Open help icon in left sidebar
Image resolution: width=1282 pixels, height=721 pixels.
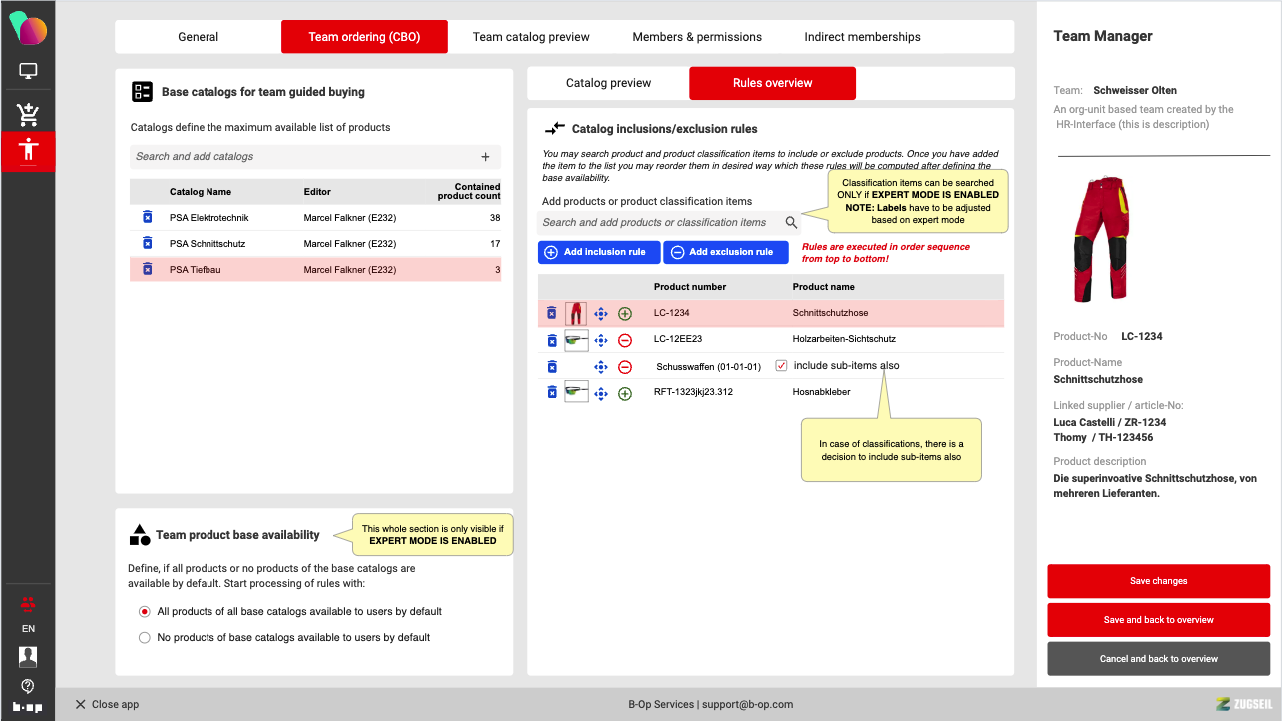click(x=28, y=685)
